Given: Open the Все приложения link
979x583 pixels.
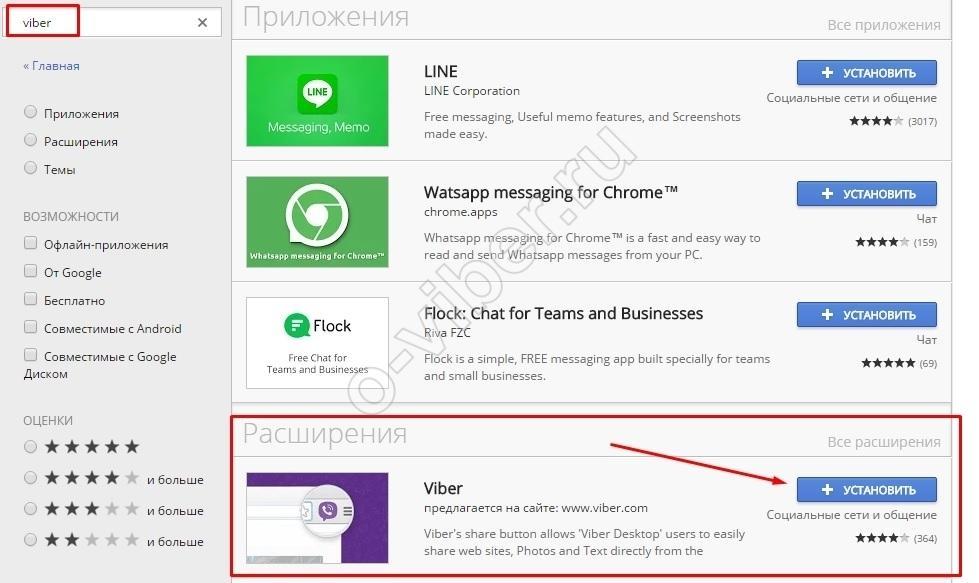Looking at the screenshot, I should click(884, 24).
